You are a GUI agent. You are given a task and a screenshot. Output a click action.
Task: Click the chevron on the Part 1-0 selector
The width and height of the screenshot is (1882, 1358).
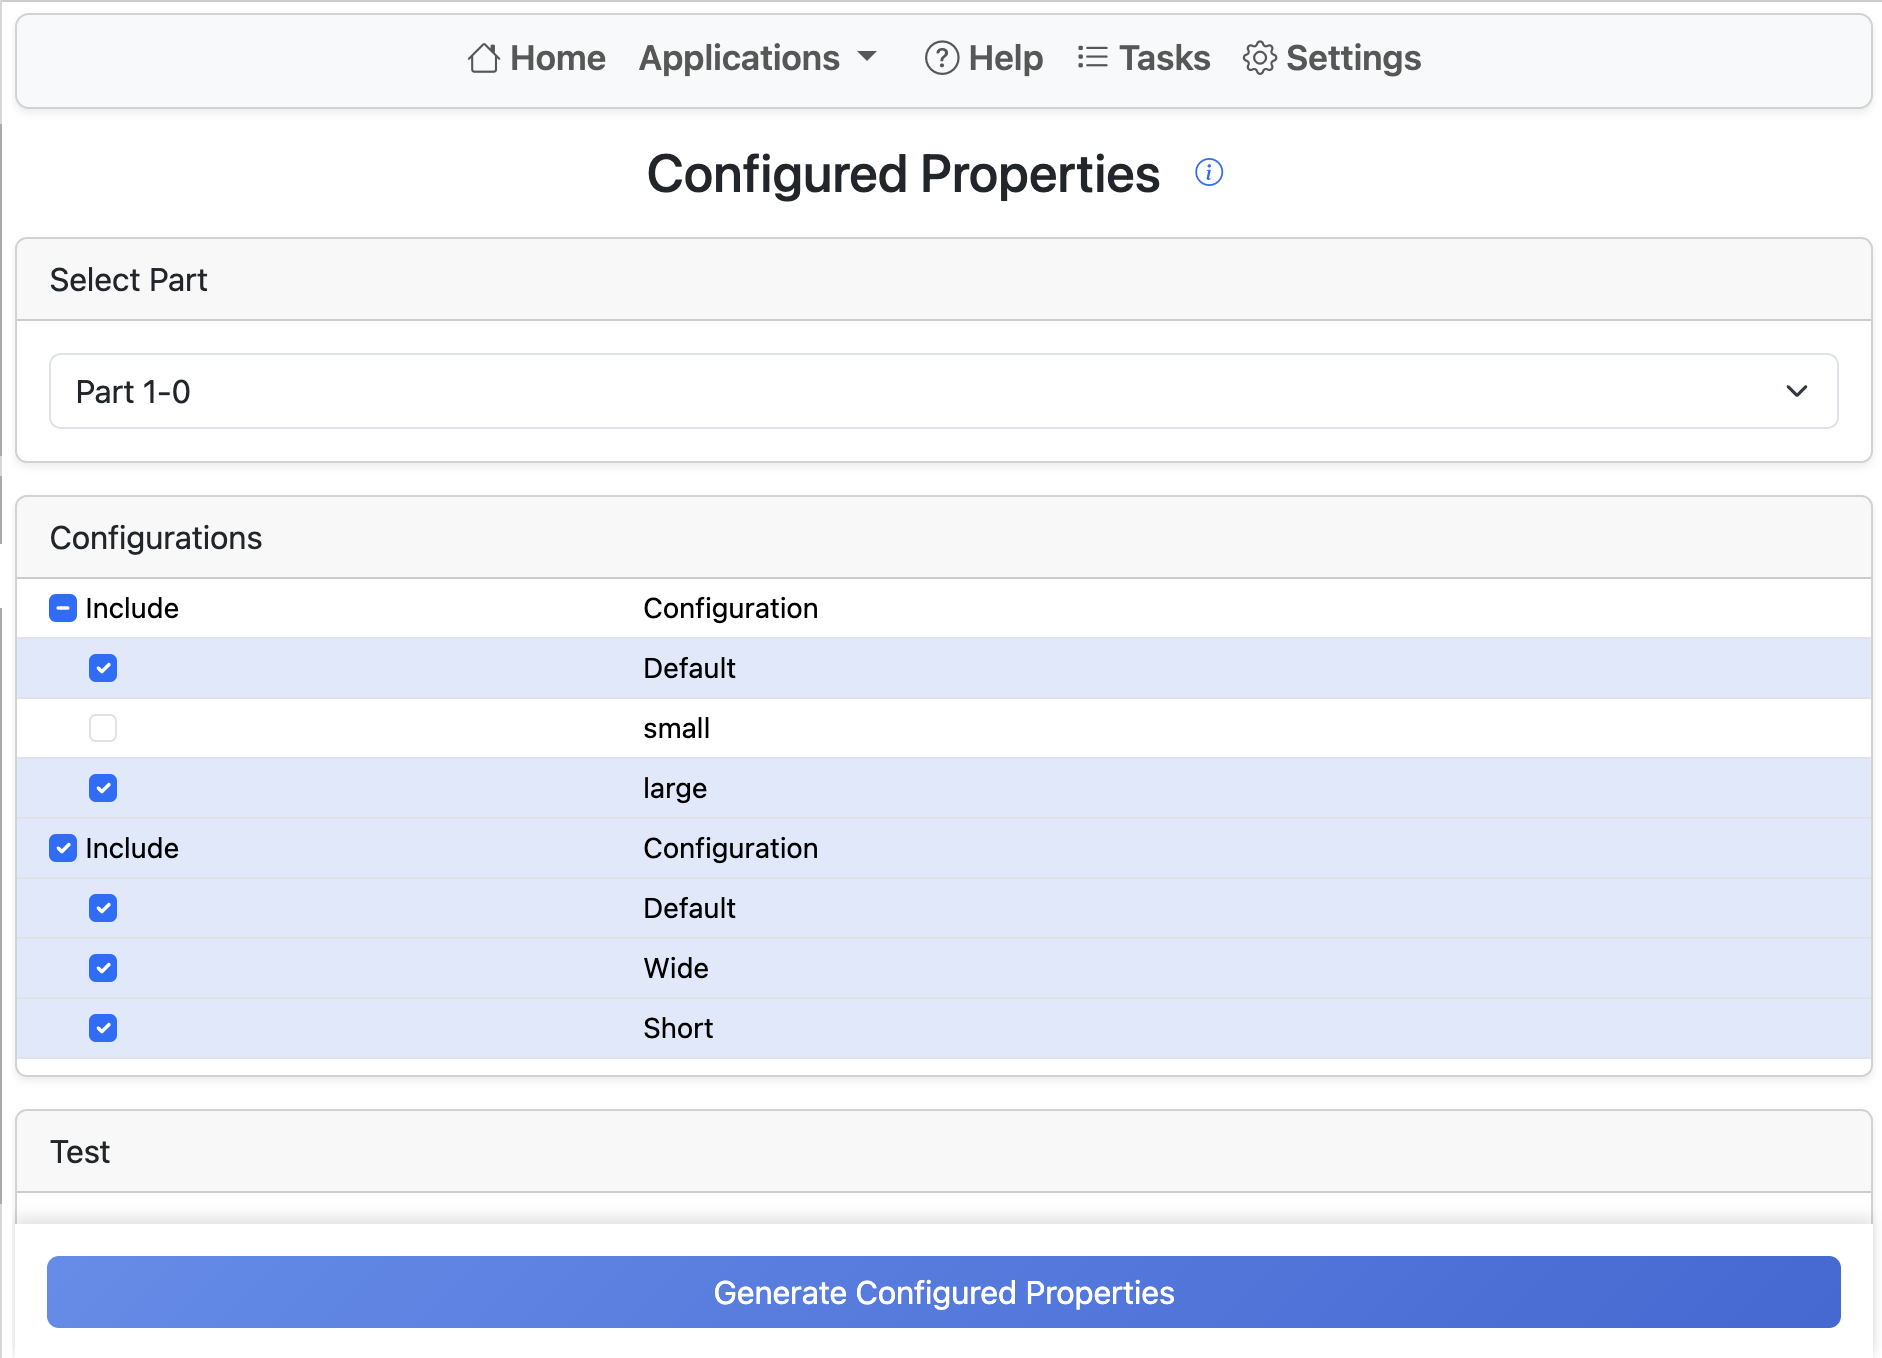(x=1797, y=391)
